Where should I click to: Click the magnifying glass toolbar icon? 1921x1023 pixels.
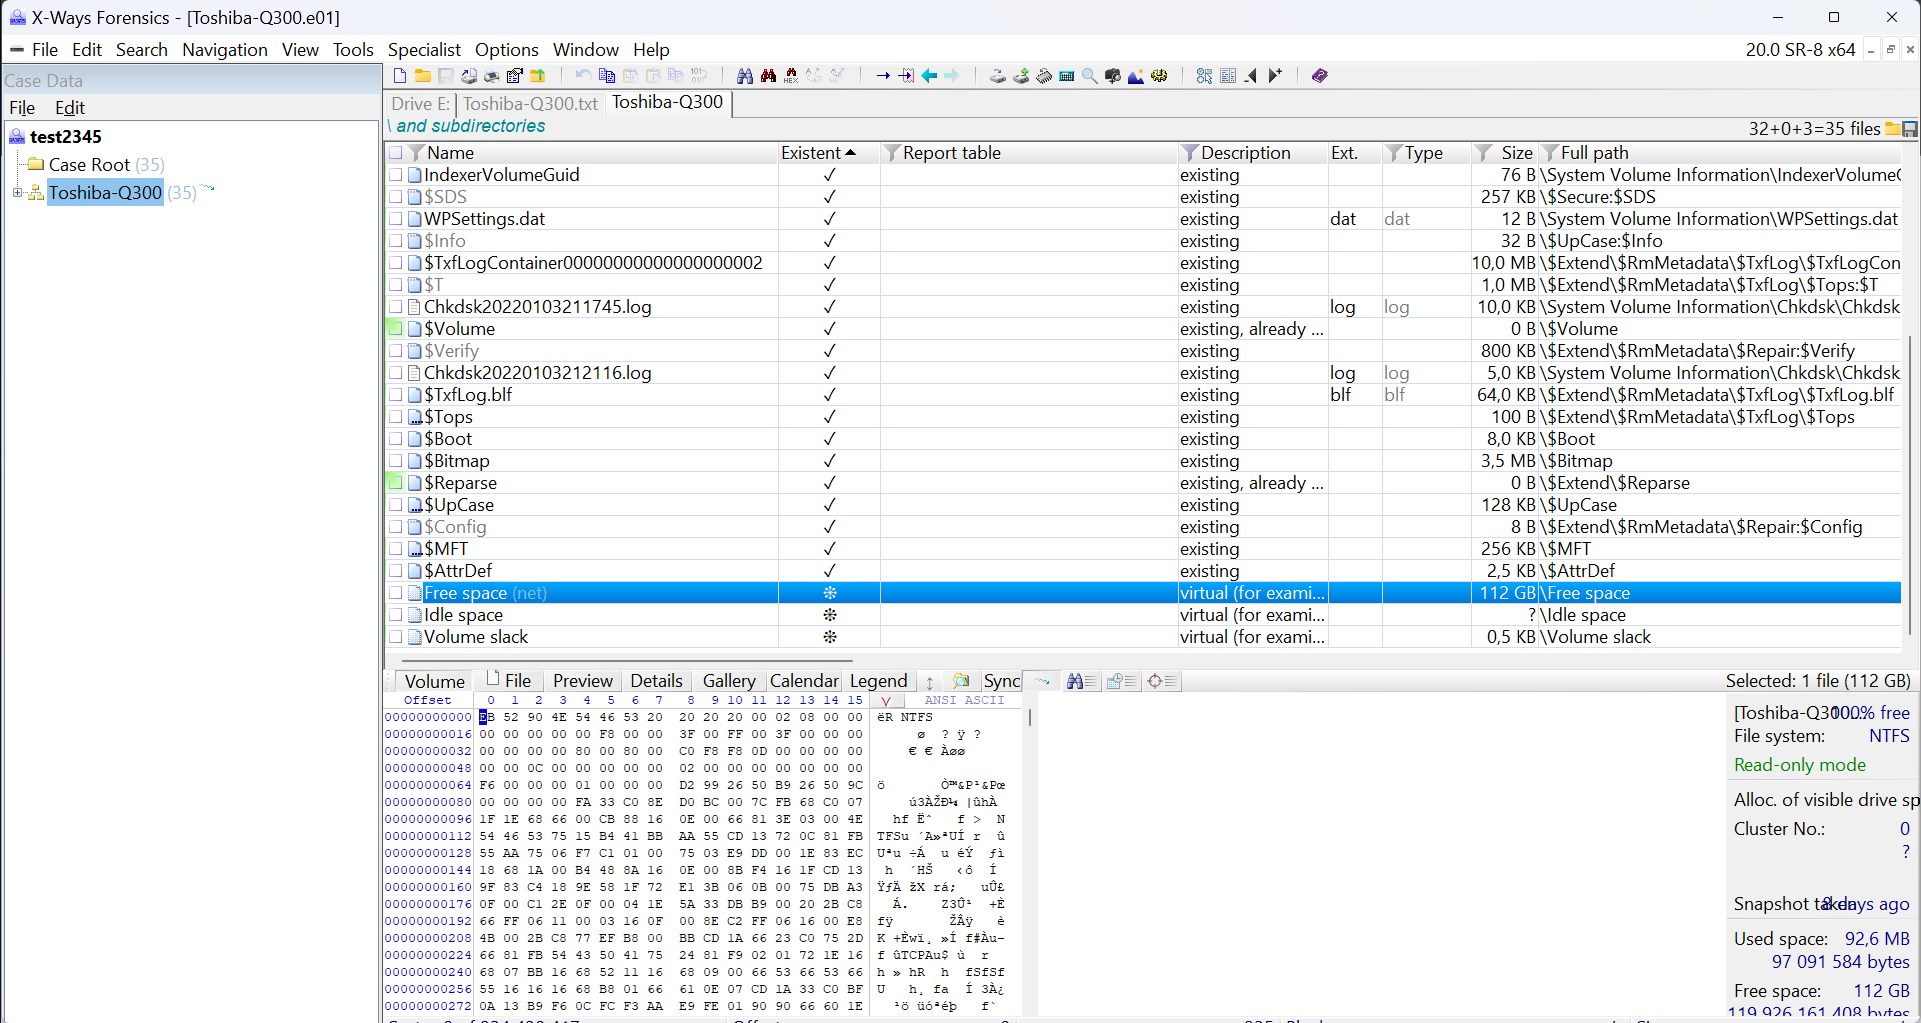1090,76
